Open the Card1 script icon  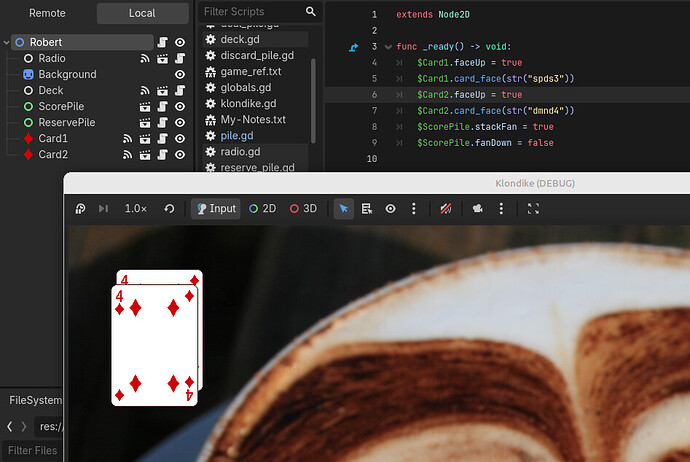tap(162, 139)
